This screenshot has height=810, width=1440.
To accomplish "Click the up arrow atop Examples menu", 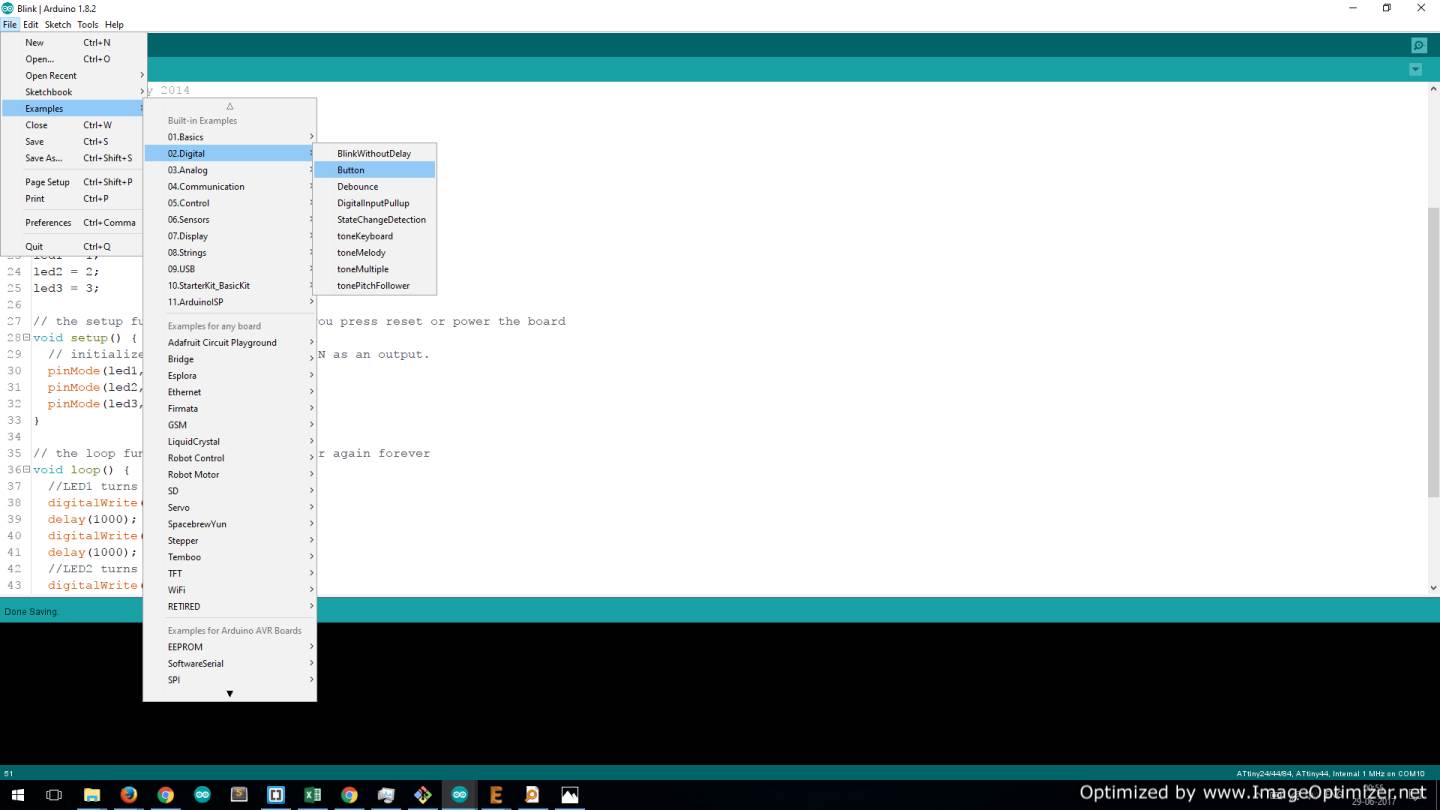I will pos(230,106).
